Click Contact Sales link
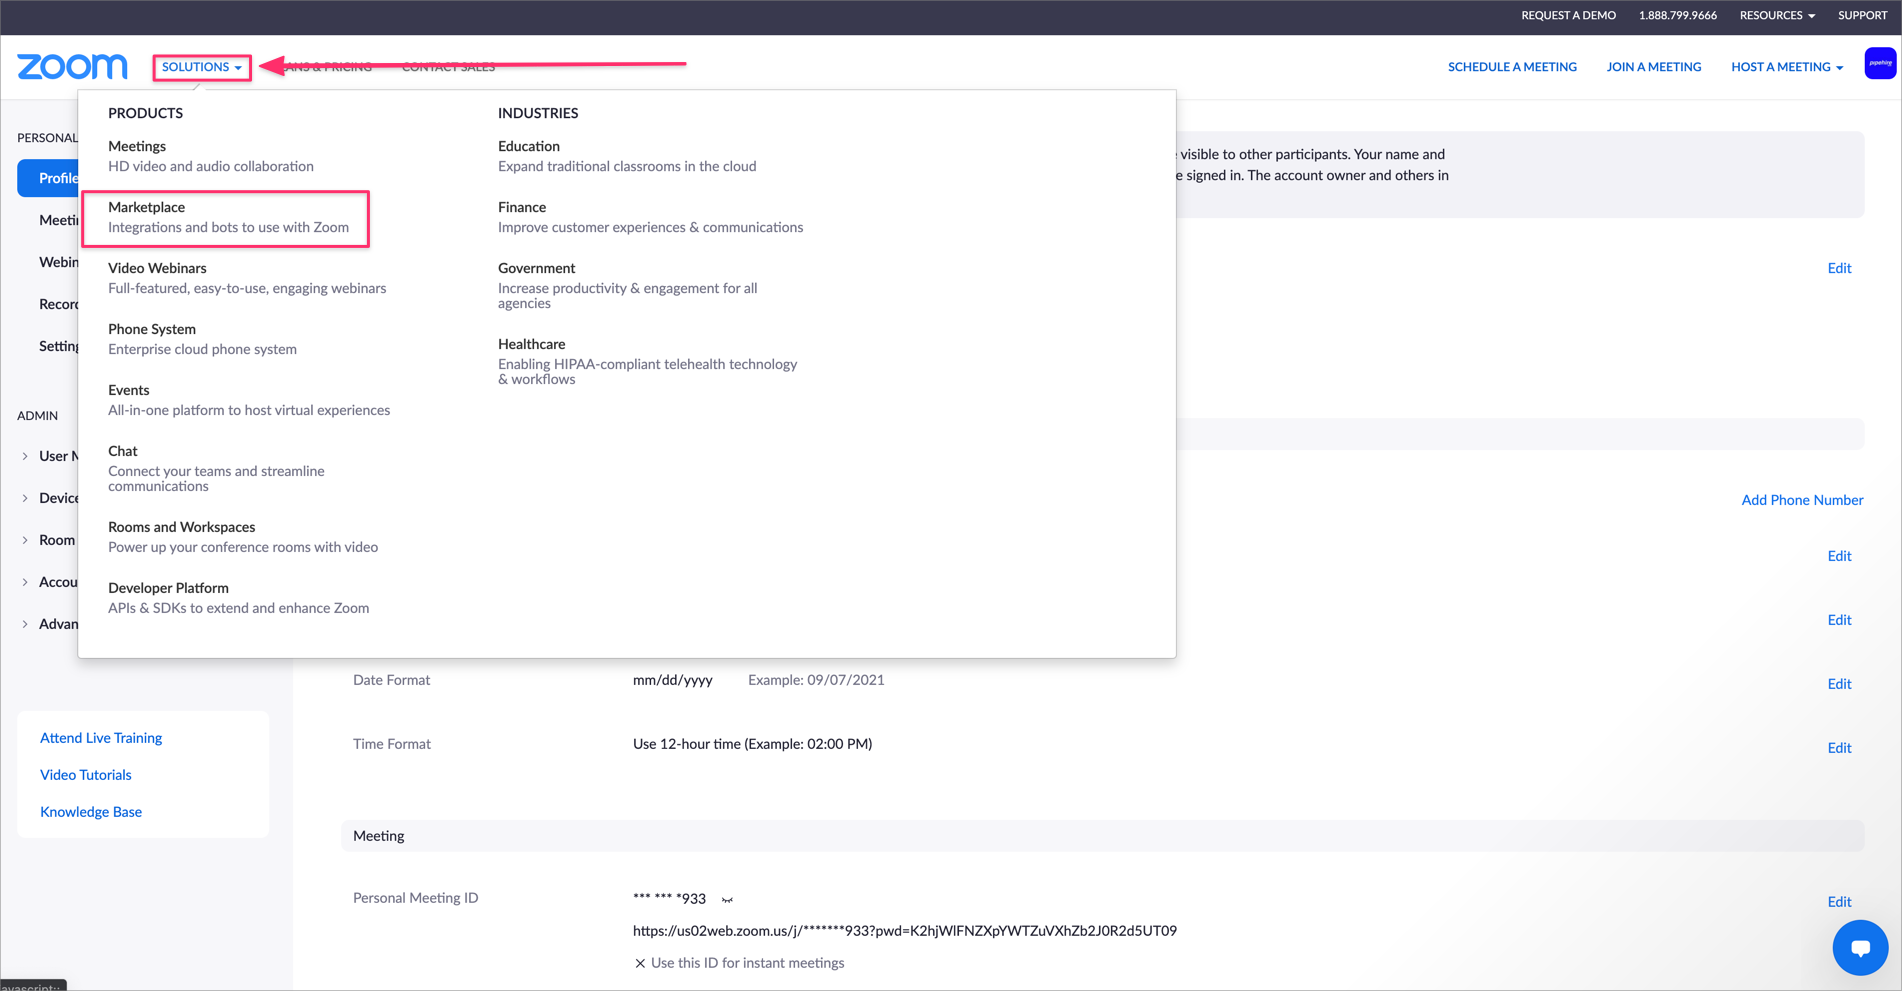Screen dimensions: 1902x991 click(448, 67)
